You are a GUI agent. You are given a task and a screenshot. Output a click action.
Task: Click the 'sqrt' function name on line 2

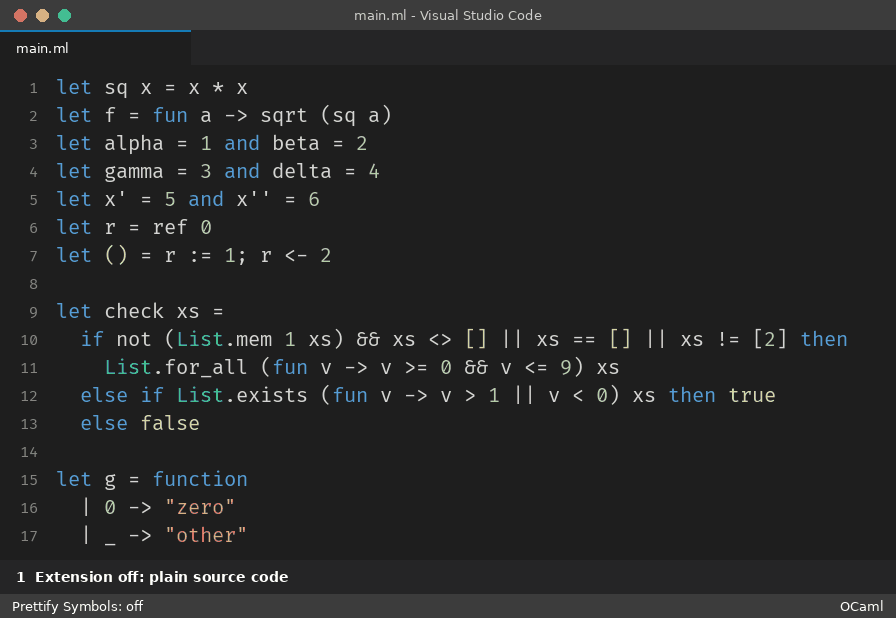[284, 115]
